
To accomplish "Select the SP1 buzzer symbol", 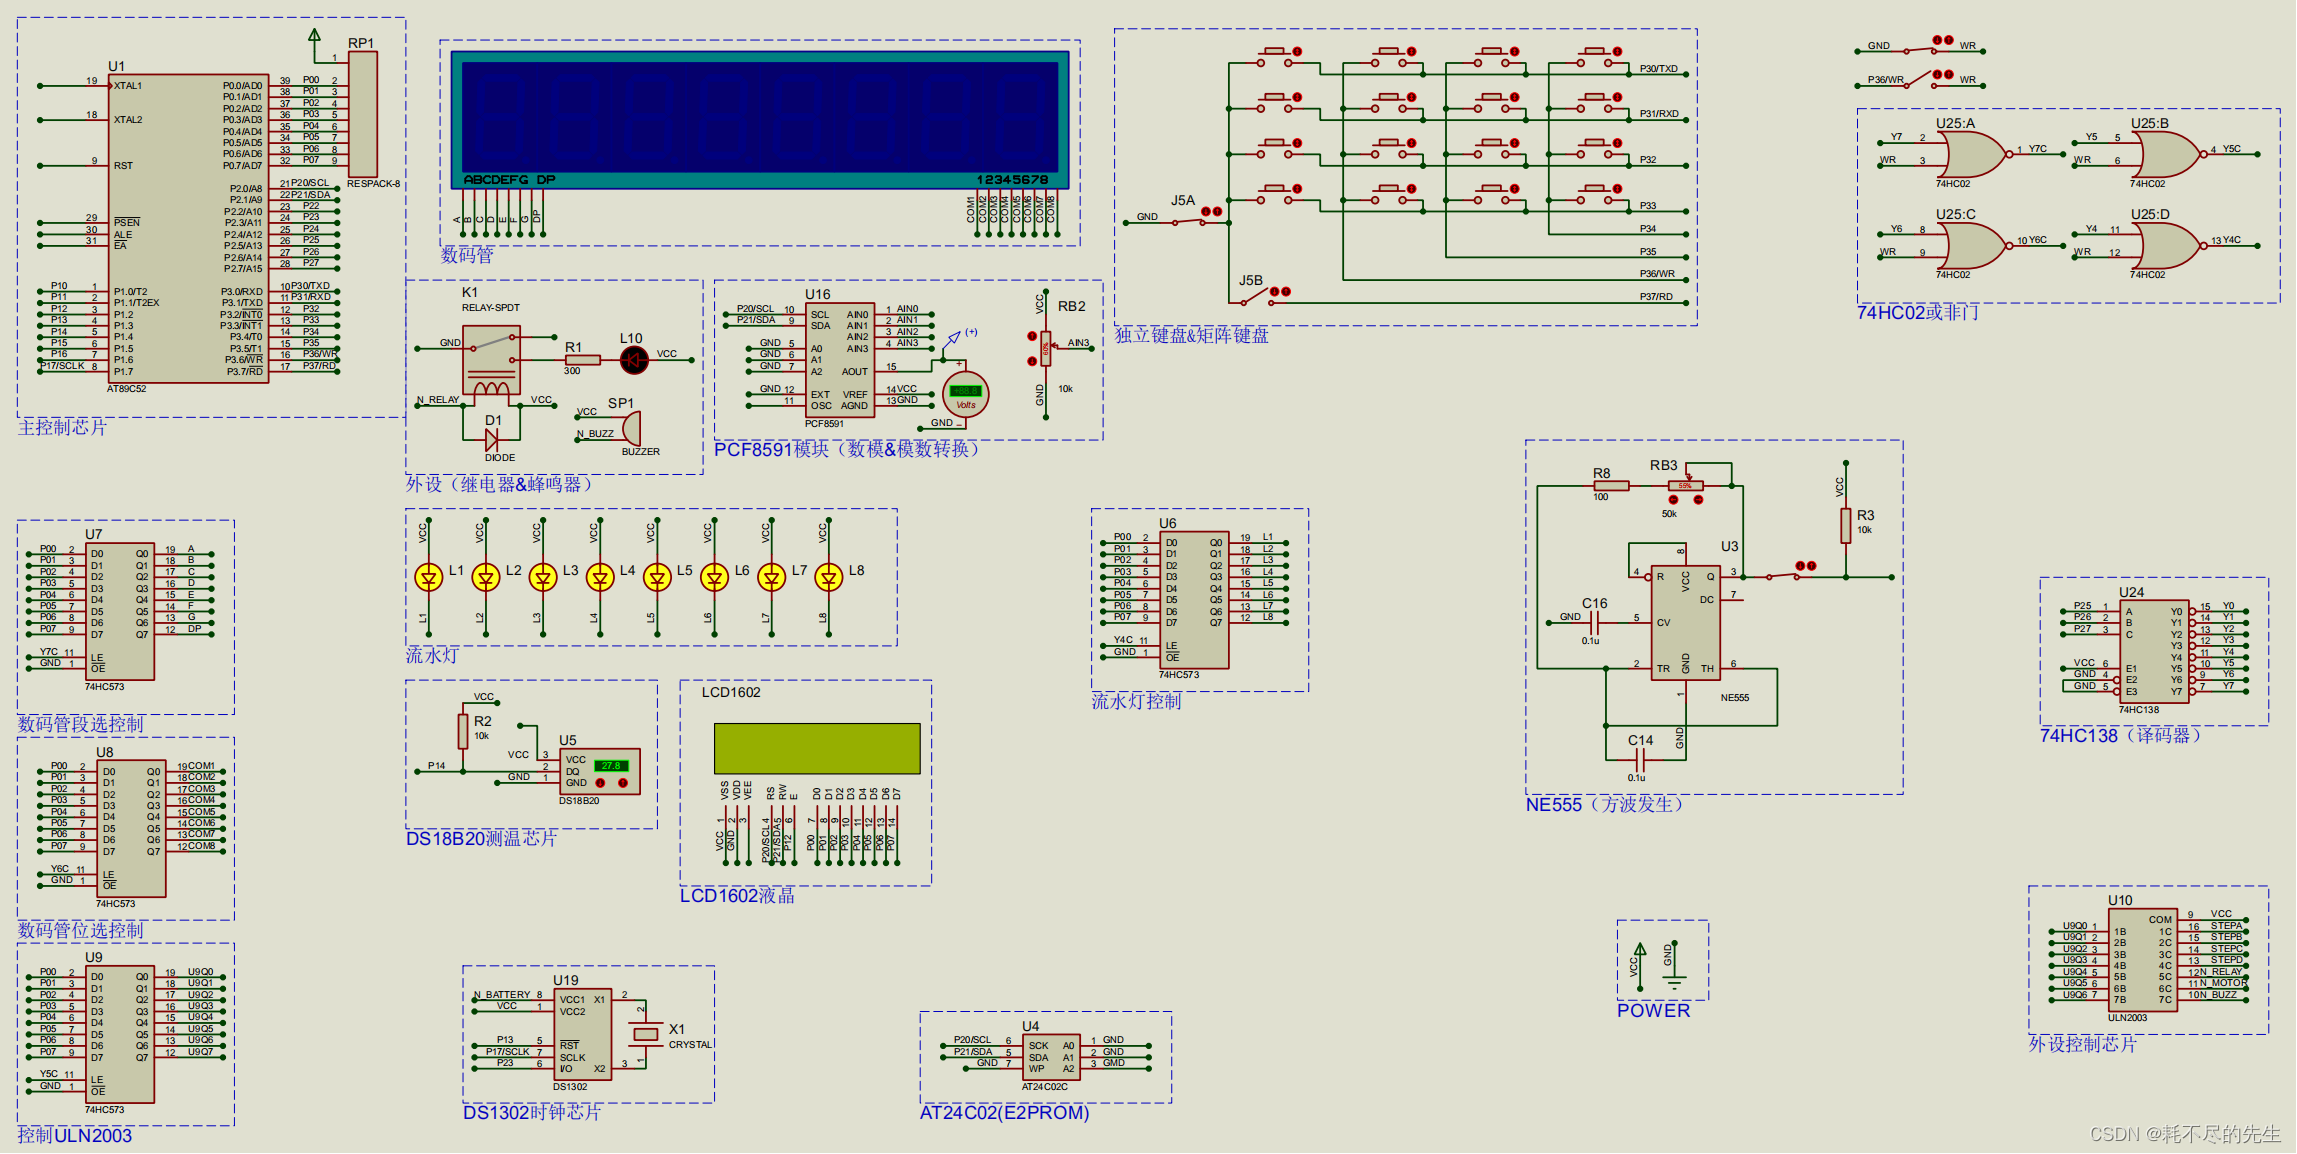I will (631, 429).
